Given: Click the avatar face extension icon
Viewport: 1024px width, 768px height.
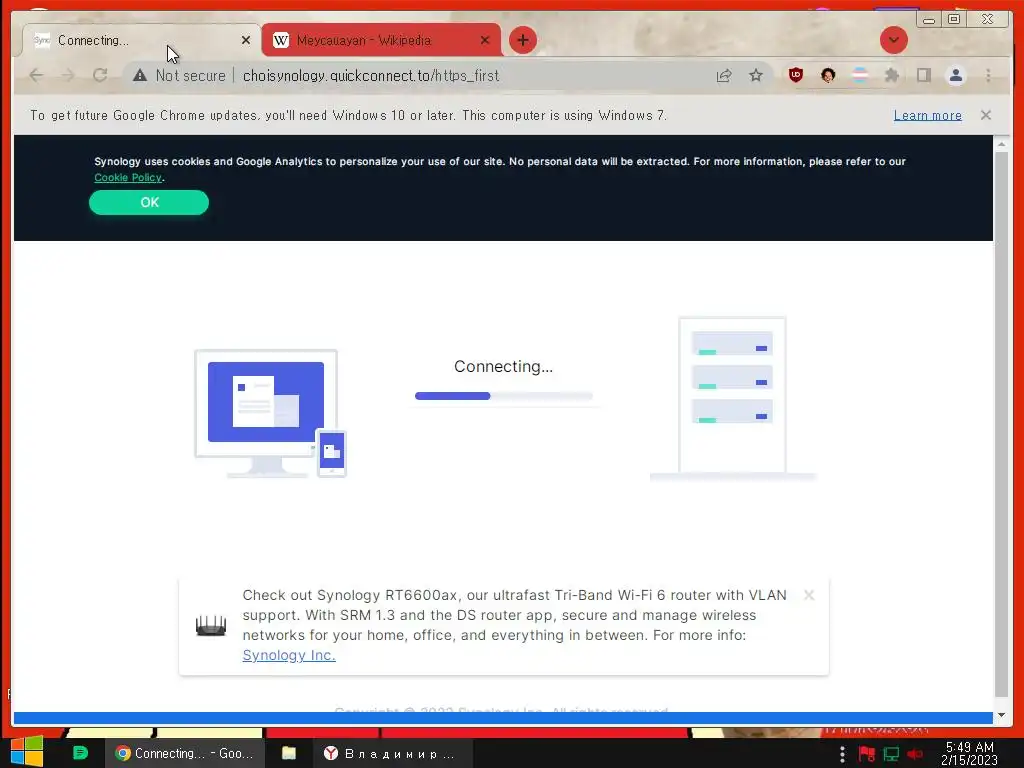Looking at the screenshot, I should pos(828,75).
